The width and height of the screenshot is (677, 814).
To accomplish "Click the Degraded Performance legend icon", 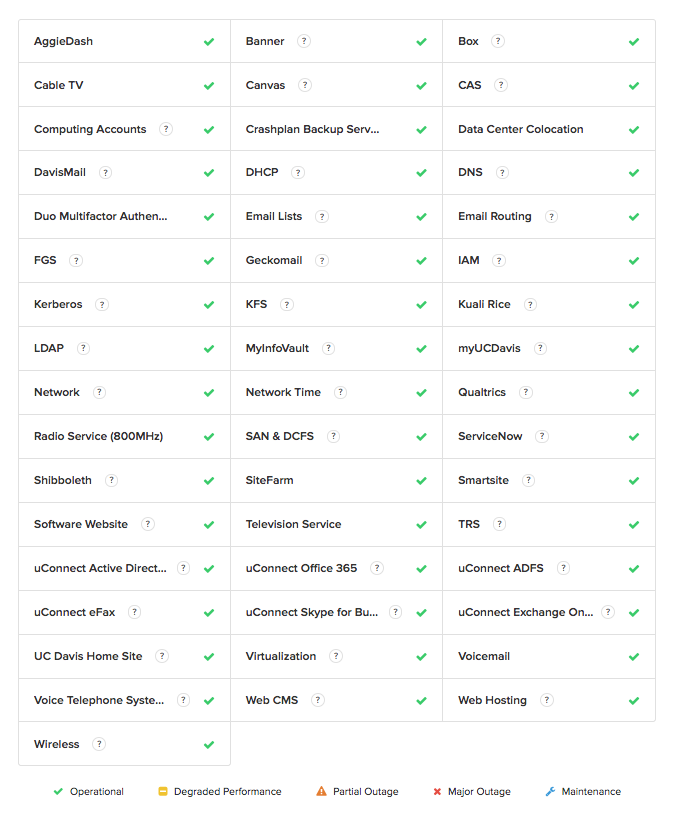I will point(163,791).
